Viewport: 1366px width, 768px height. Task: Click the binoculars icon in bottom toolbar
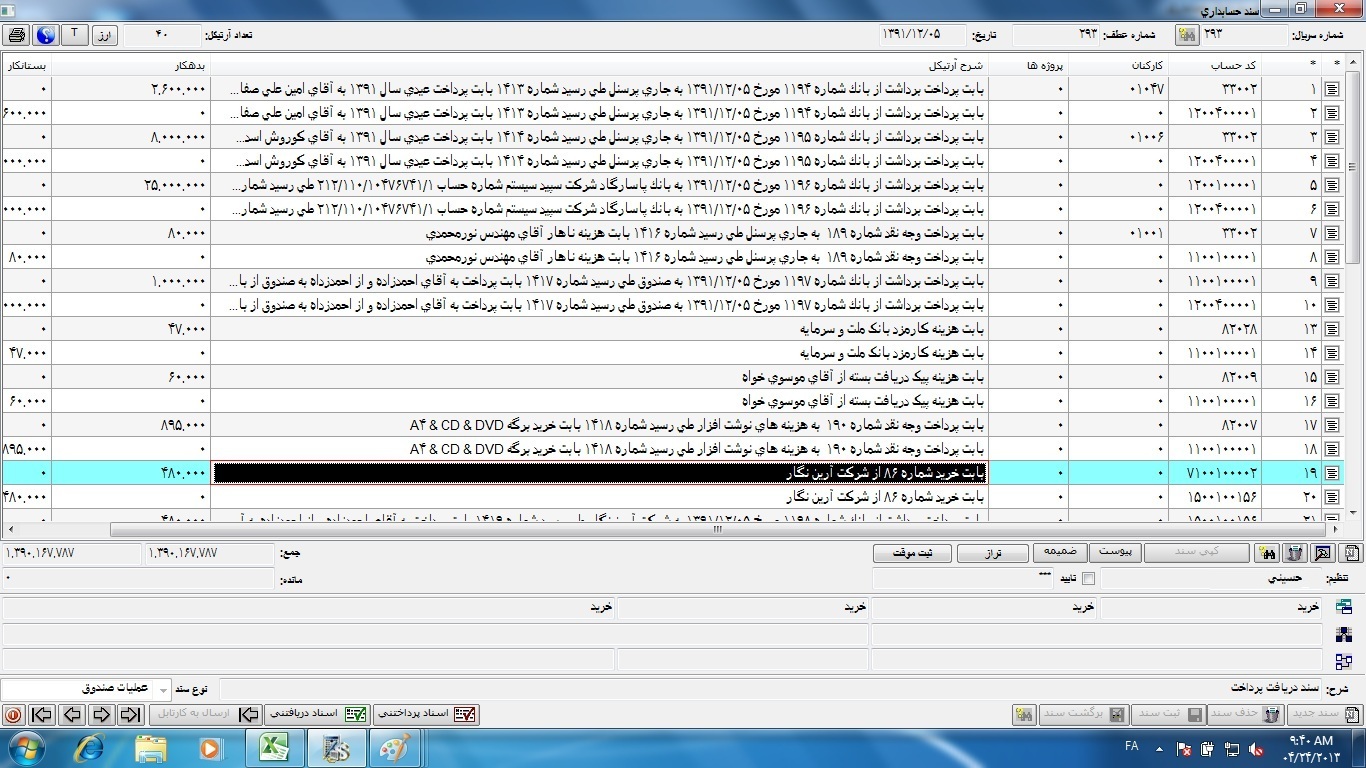[x=1023, y=715]
